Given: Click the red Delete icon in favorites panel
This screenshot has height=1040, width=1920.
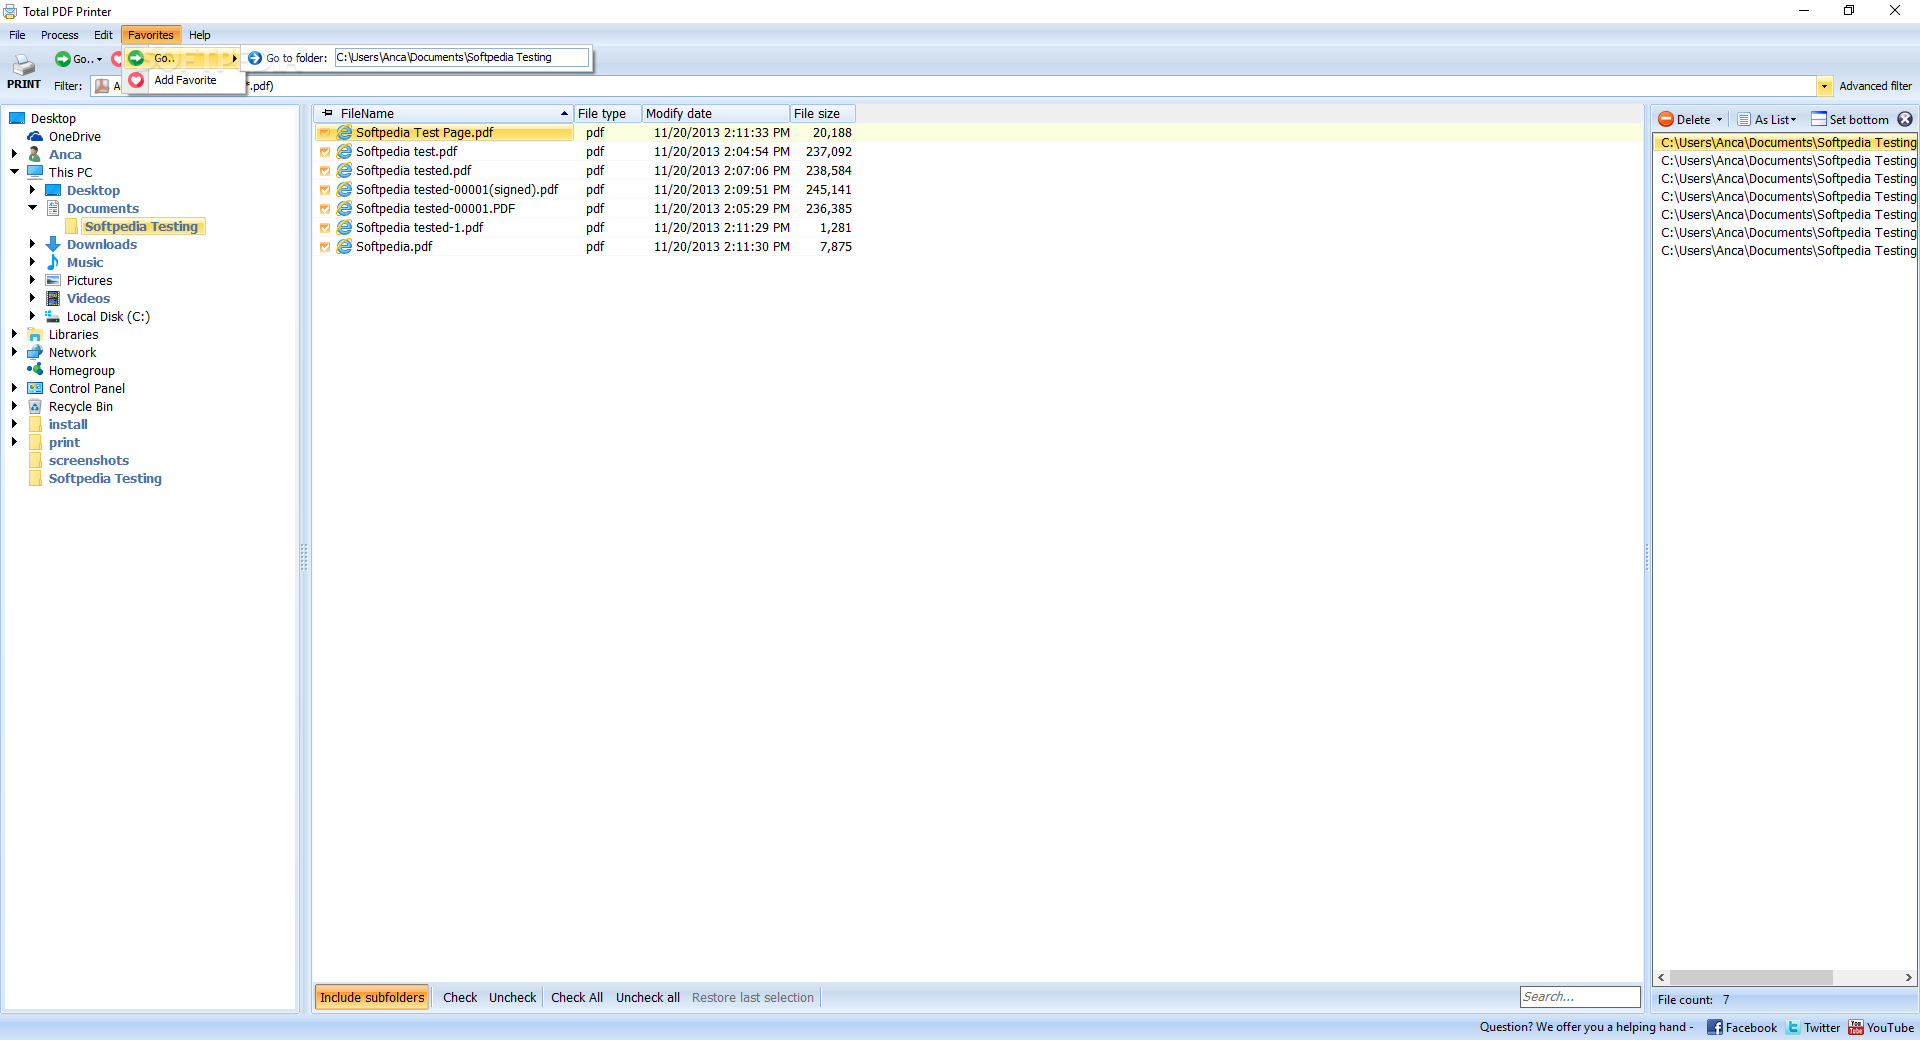Looking at the screenshot, I should pos(1666,119).
